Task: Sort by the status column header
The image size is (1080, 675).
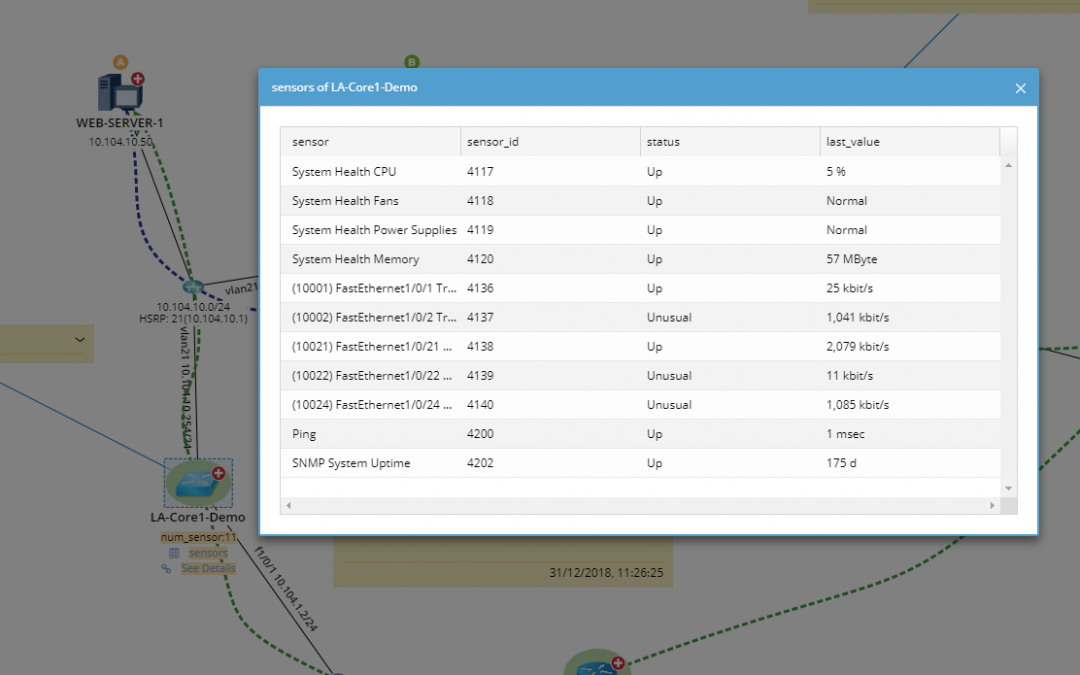Action: coord(730,142)
